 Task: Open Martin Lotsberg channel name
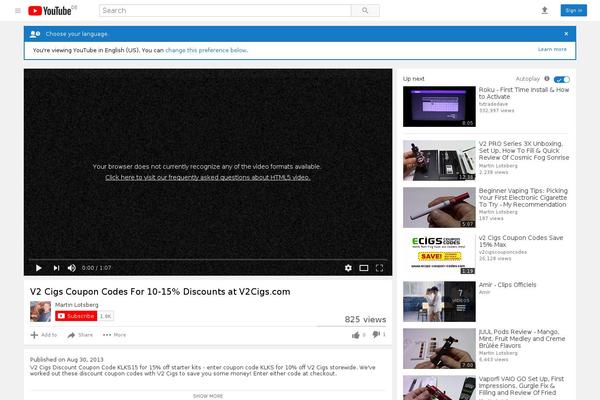click(x=77, y=305)
